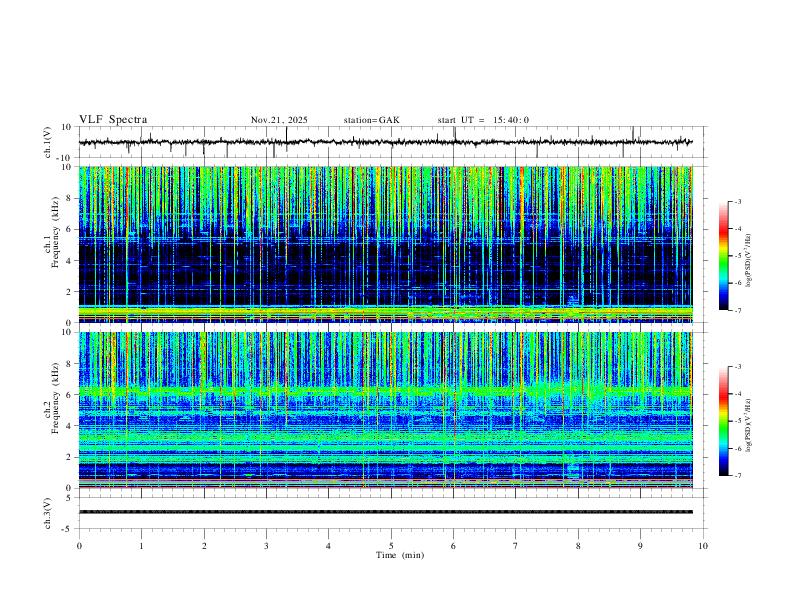Click the ch.2 spectrogram plot

tap(385, 410)
